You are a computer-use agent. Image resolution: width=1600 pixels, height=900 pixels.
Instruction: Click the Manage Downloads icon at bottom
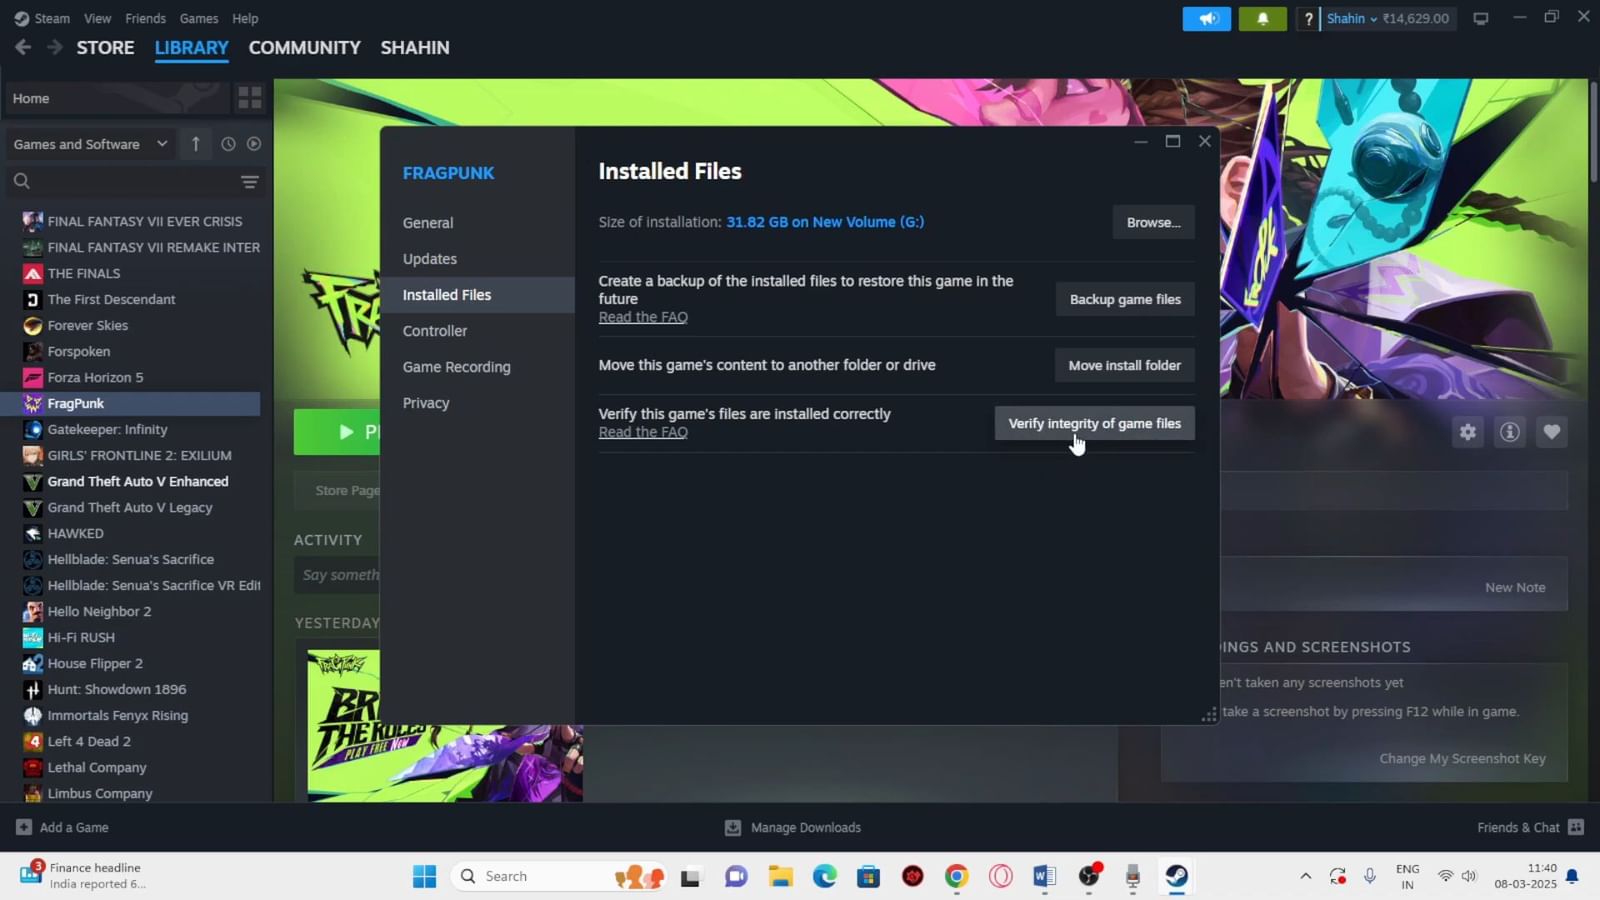(733, 827)
